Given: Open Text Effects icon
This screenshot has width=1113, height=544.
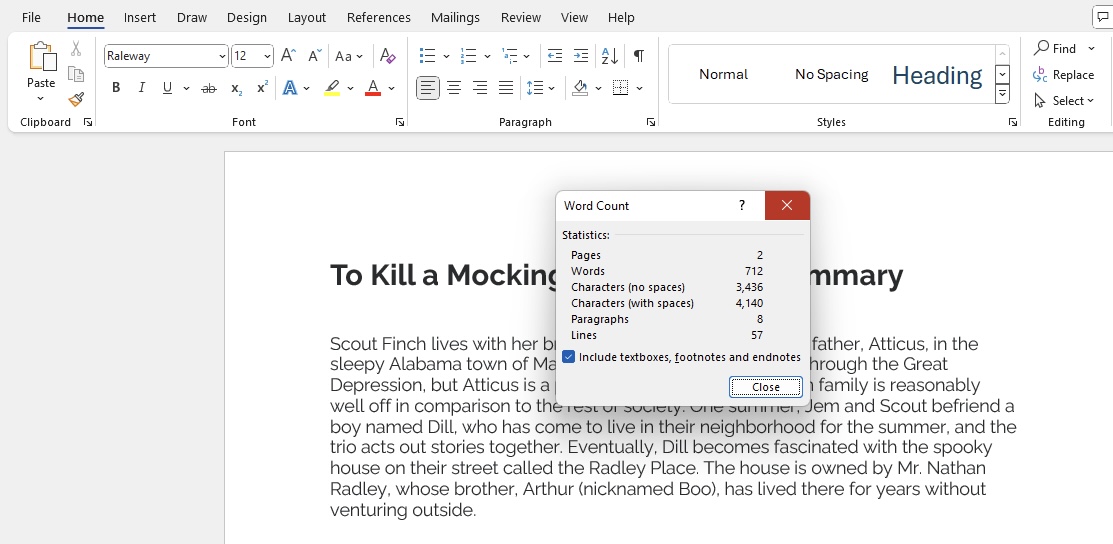Looking at the screenshot, I should [290, 88].
